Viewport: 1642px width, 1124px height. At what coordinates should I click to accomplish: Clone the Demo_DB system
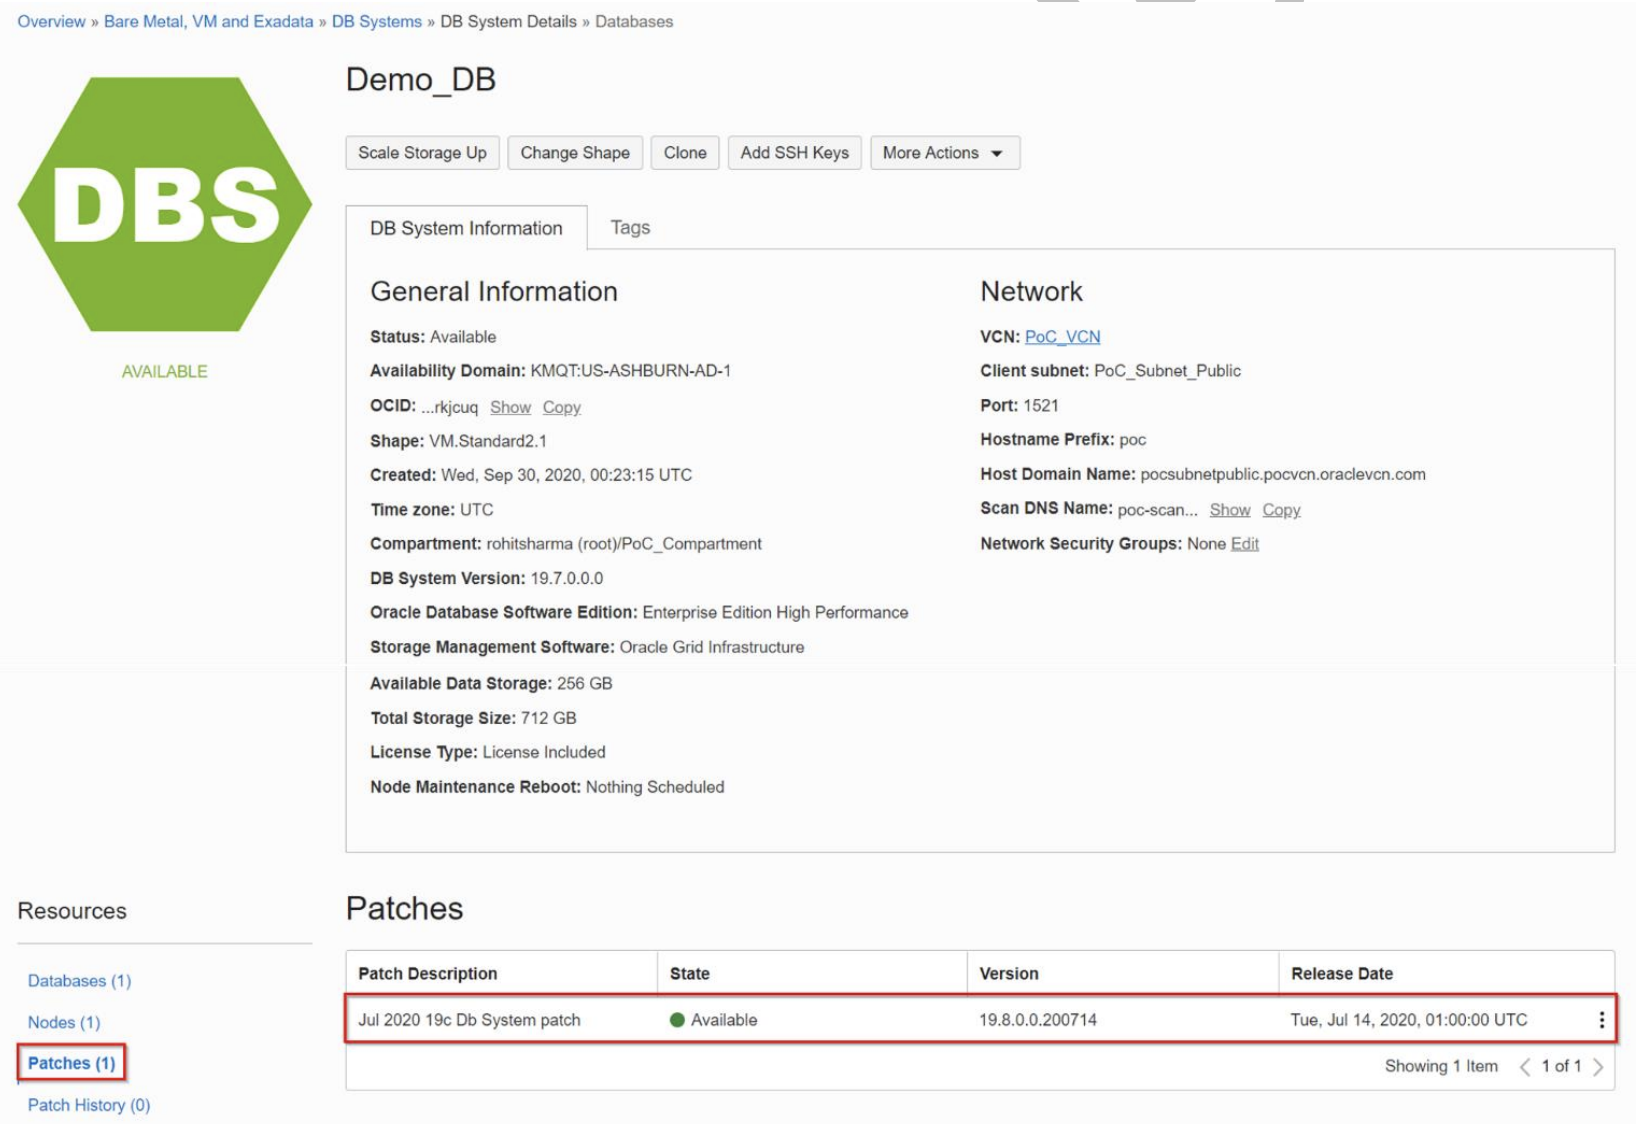pyautogui.click(x=685, y=153)
